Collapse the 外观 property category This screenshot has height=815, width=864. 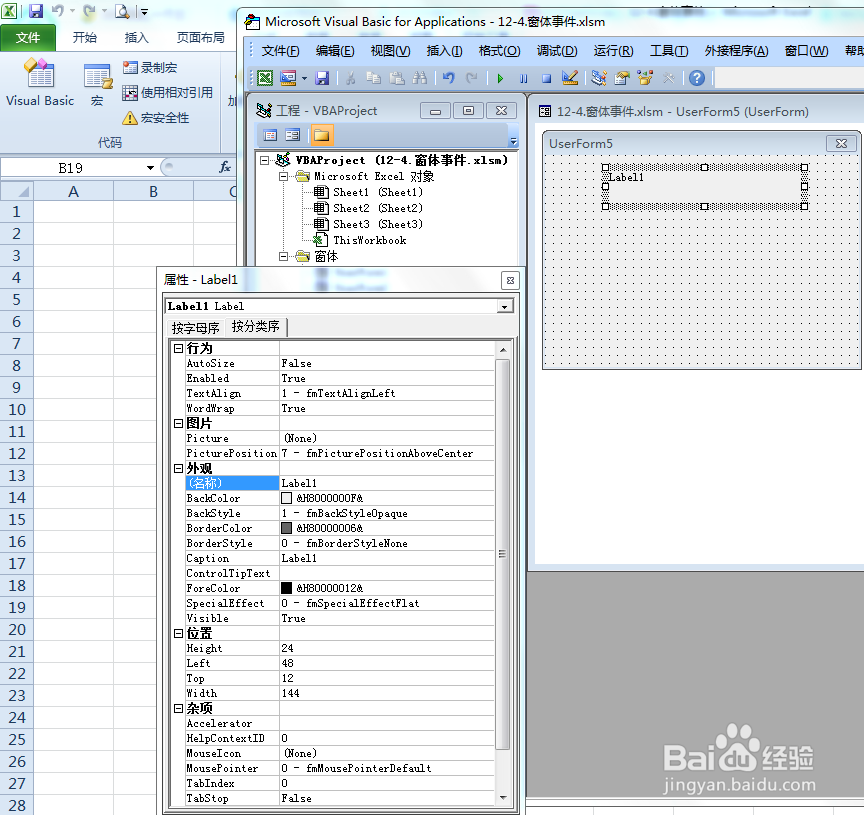coord(179,468)
